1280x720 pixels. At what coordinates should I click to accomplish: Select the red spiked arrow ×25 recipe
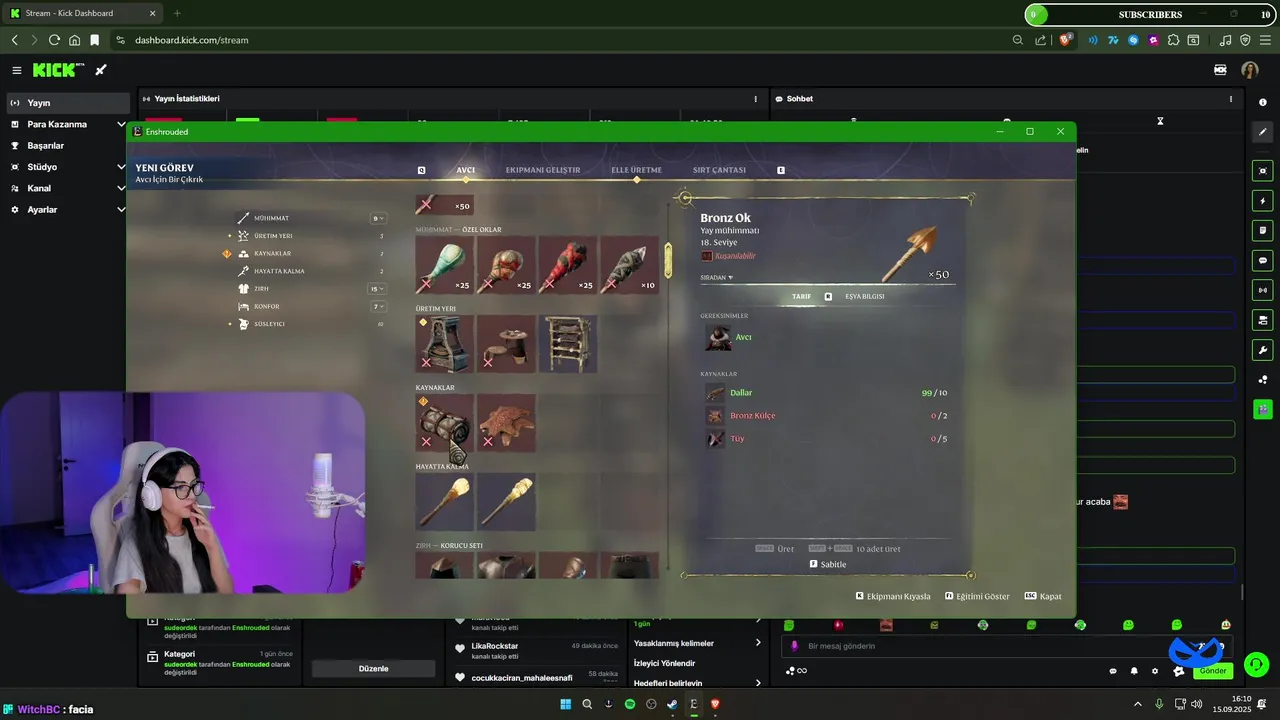point(567,265)
